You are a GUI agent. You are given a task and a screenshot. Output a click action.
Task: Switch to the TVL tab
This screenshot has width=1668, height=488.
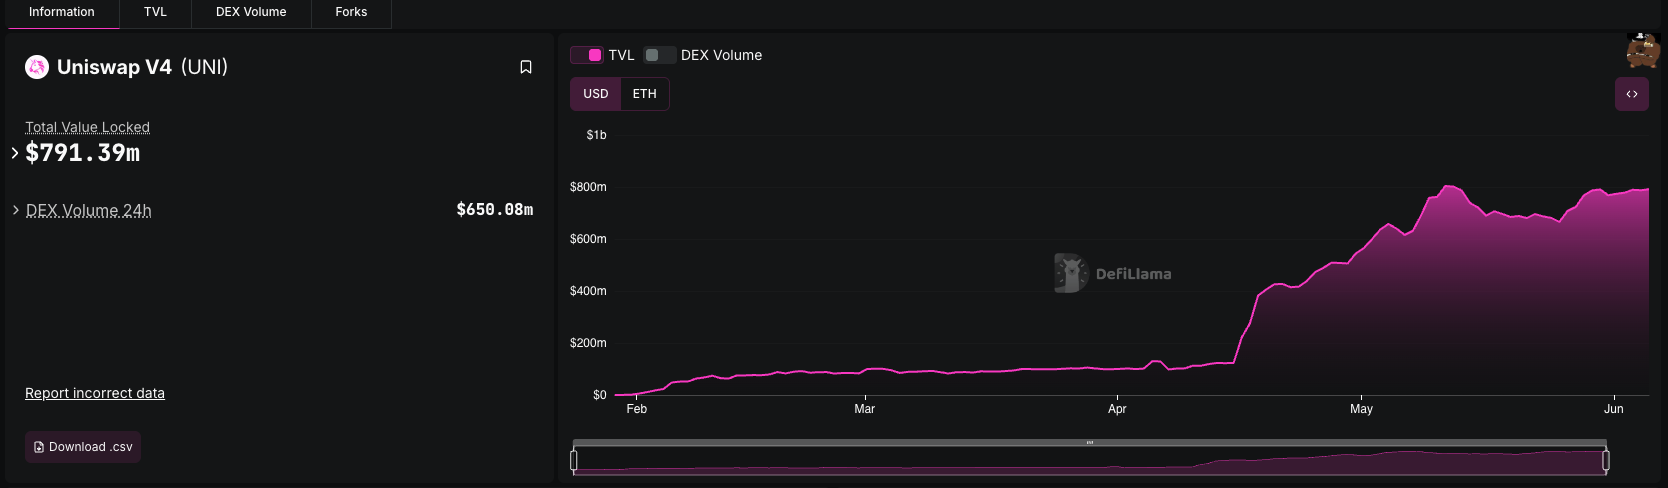point(155,13)
